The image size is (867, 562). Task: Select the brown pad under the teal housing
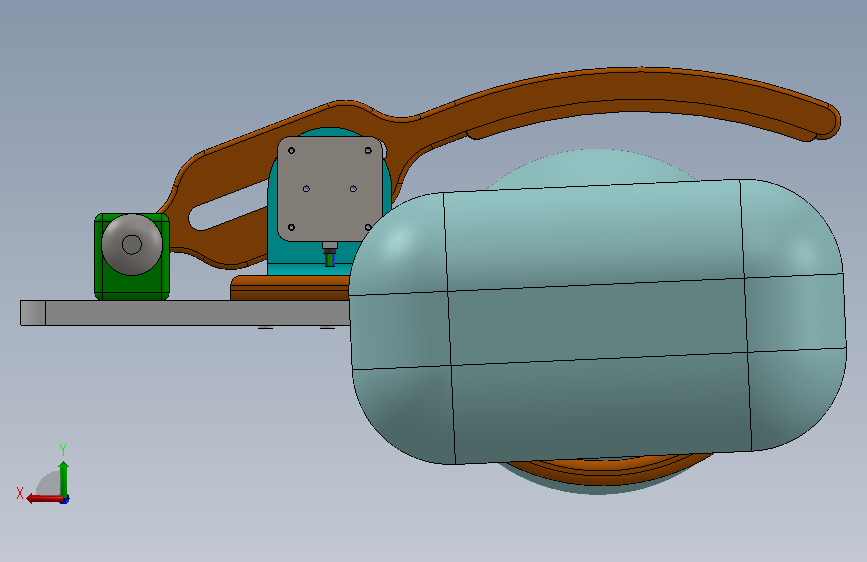(290, 288)
